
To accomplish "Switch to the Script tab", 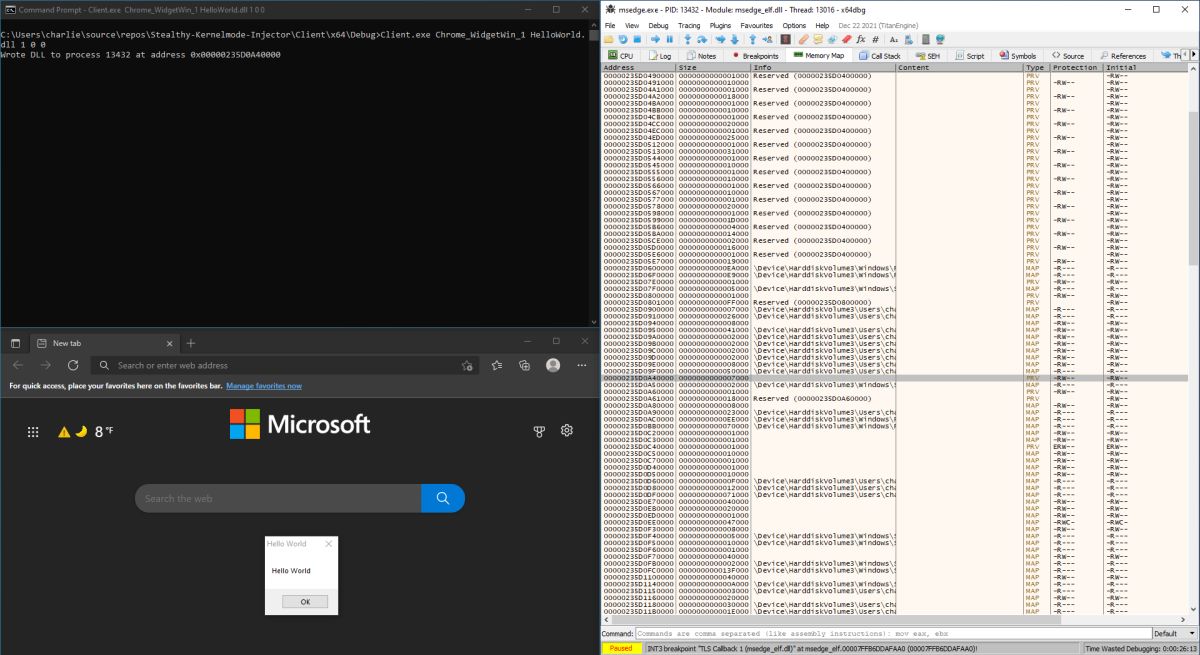I will click(970, 56).
